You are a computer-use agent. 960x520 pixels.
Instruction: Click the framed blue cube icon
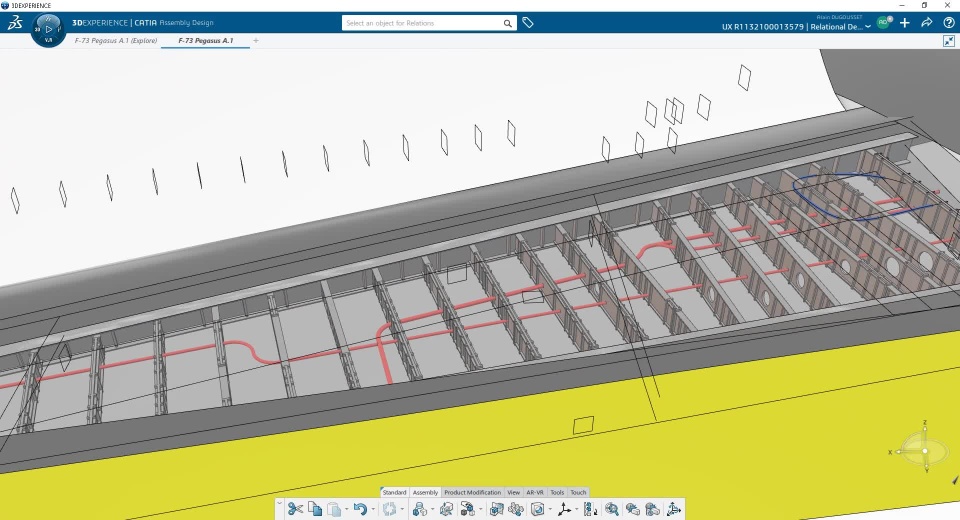(497, 509)
